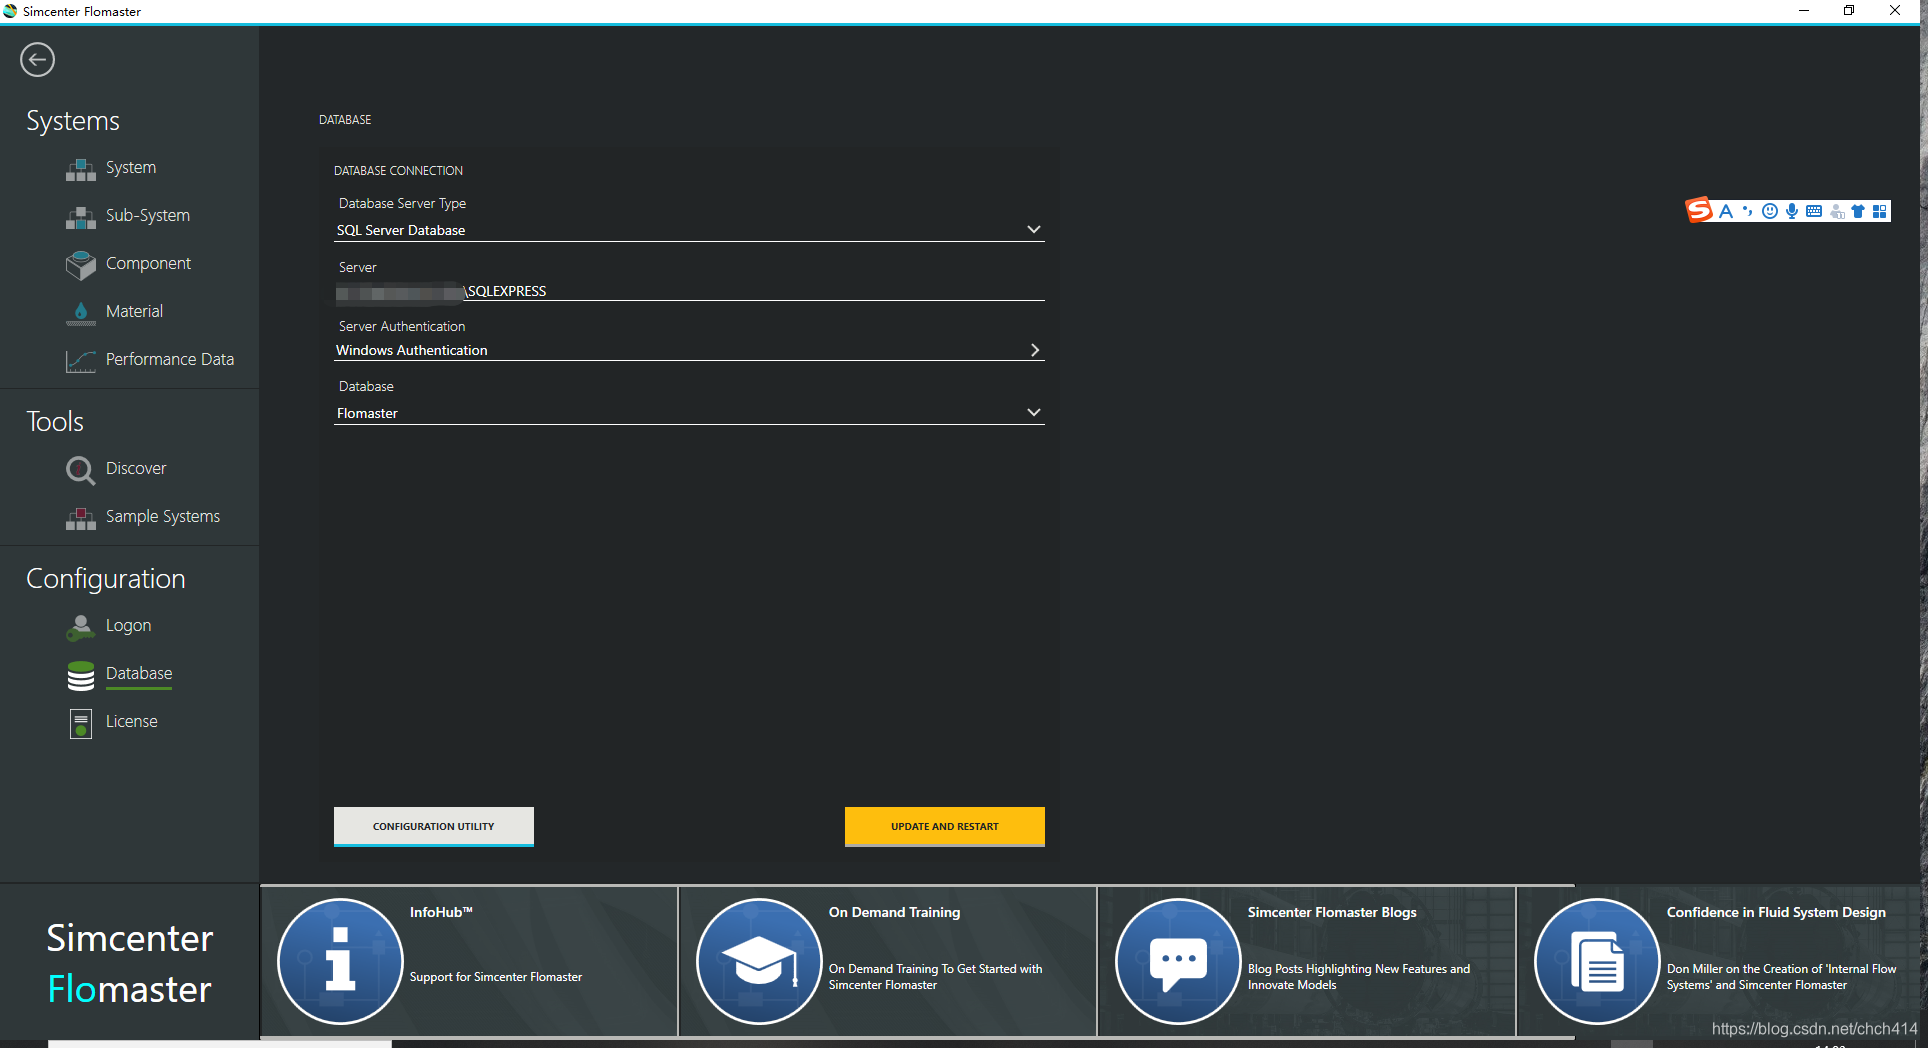Click the Sogou punctuation mode icon
The height and width of the screenshot is (1048, 1928).
(1748, 211)
